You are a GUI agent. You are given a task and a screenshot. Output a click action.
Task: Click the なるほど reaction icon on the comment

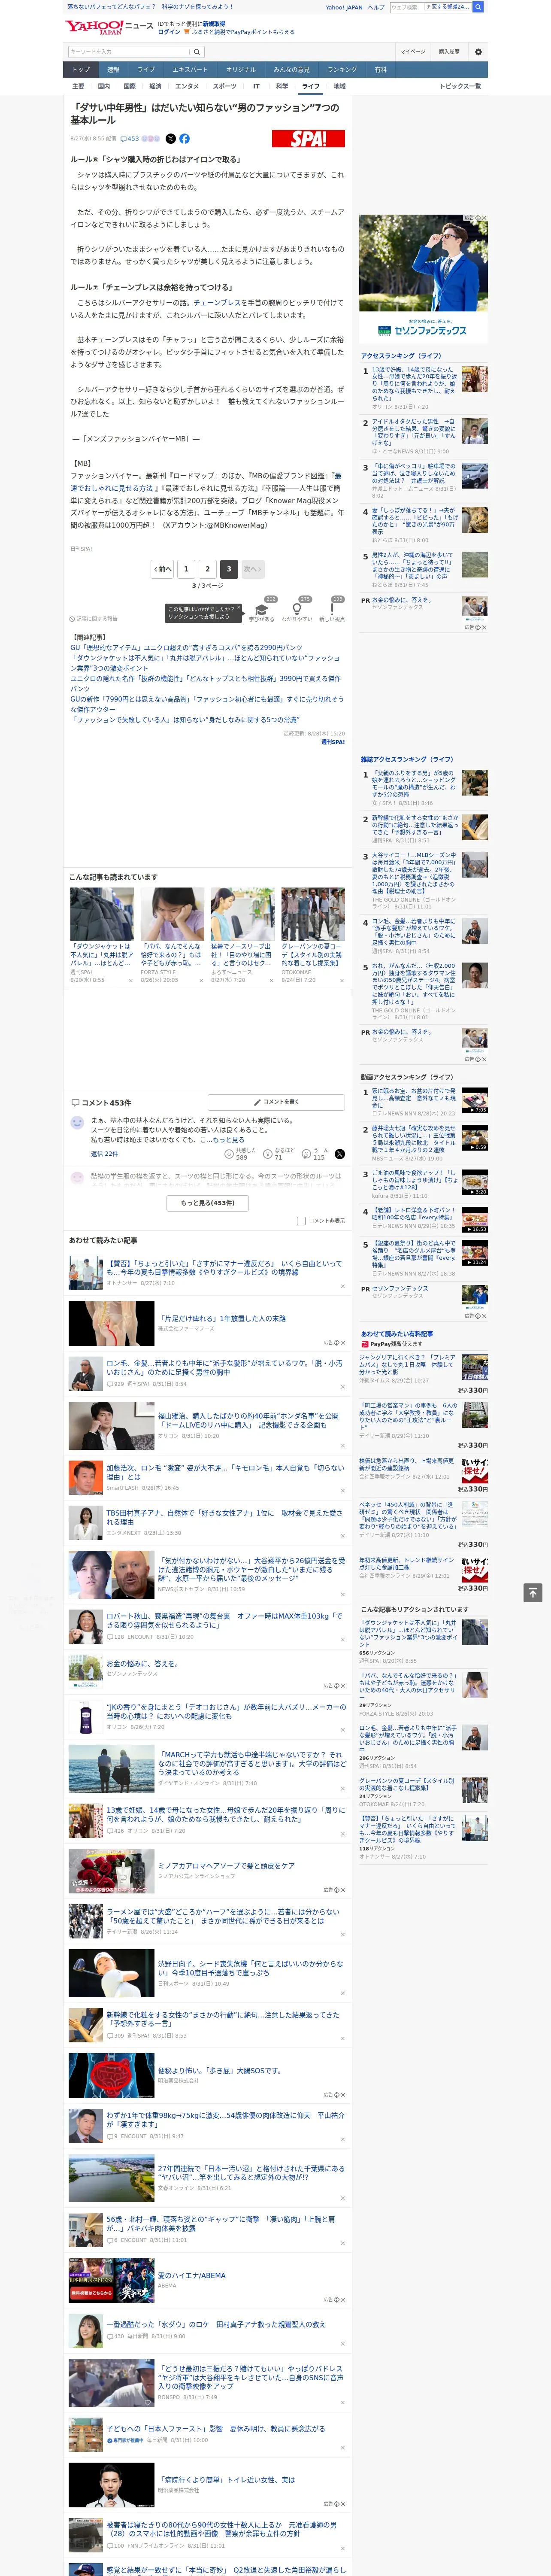pyautogui.click(x=268, y=1154)
